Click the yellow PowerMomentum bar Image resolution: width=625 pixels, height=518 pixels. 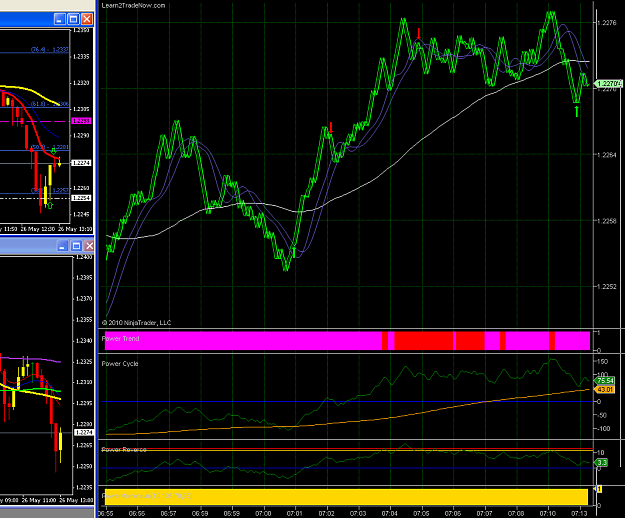click(346, 497)
